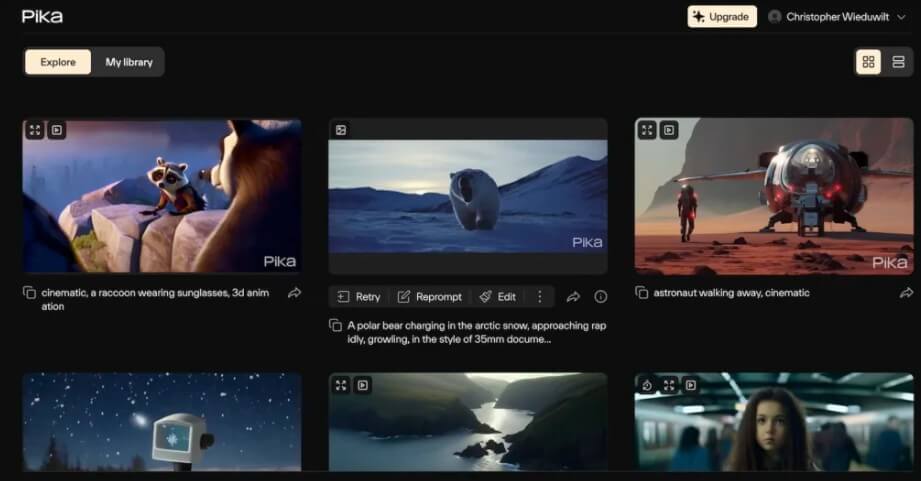Expand the raccoon video to fullscreen
The image size is (921, 481).
[x=35, y=130]
